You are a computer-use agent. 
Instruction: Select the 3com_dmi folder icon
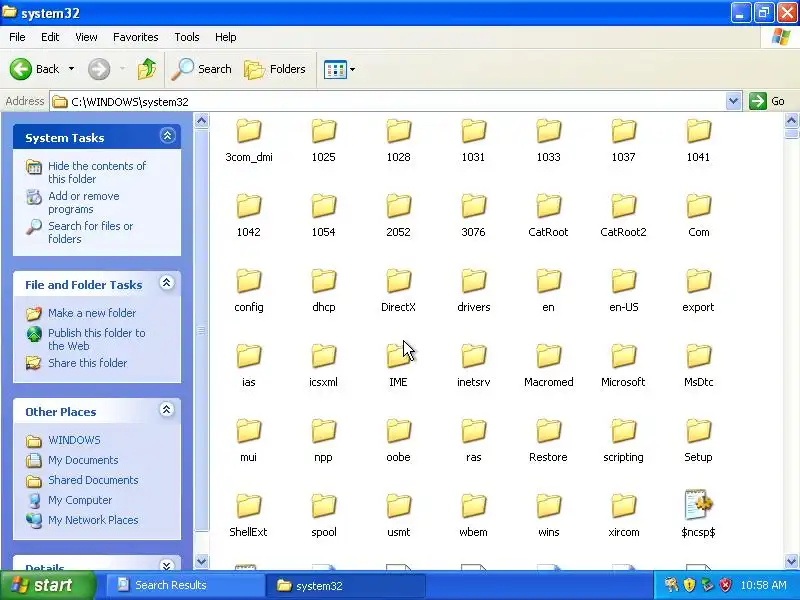[249, 132]
